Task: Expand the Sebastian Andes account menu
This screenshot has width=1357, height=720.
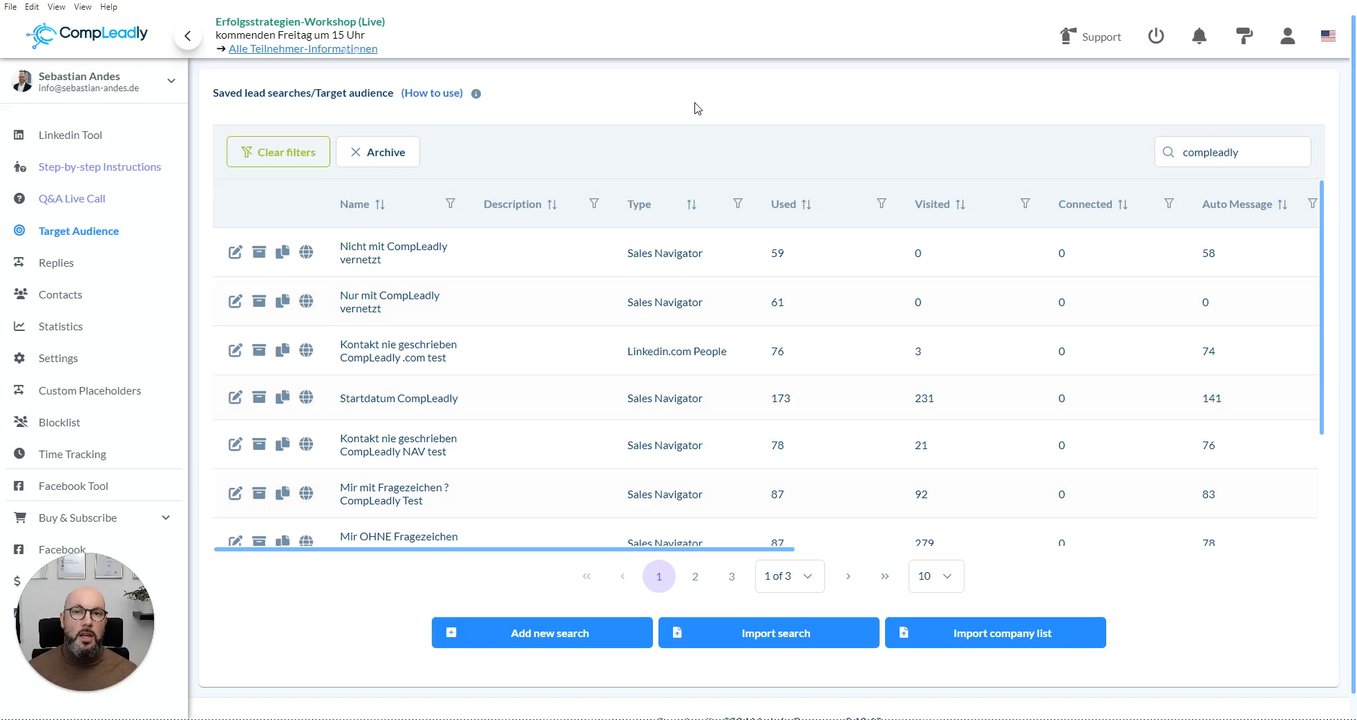Action: tap(171, 81)
